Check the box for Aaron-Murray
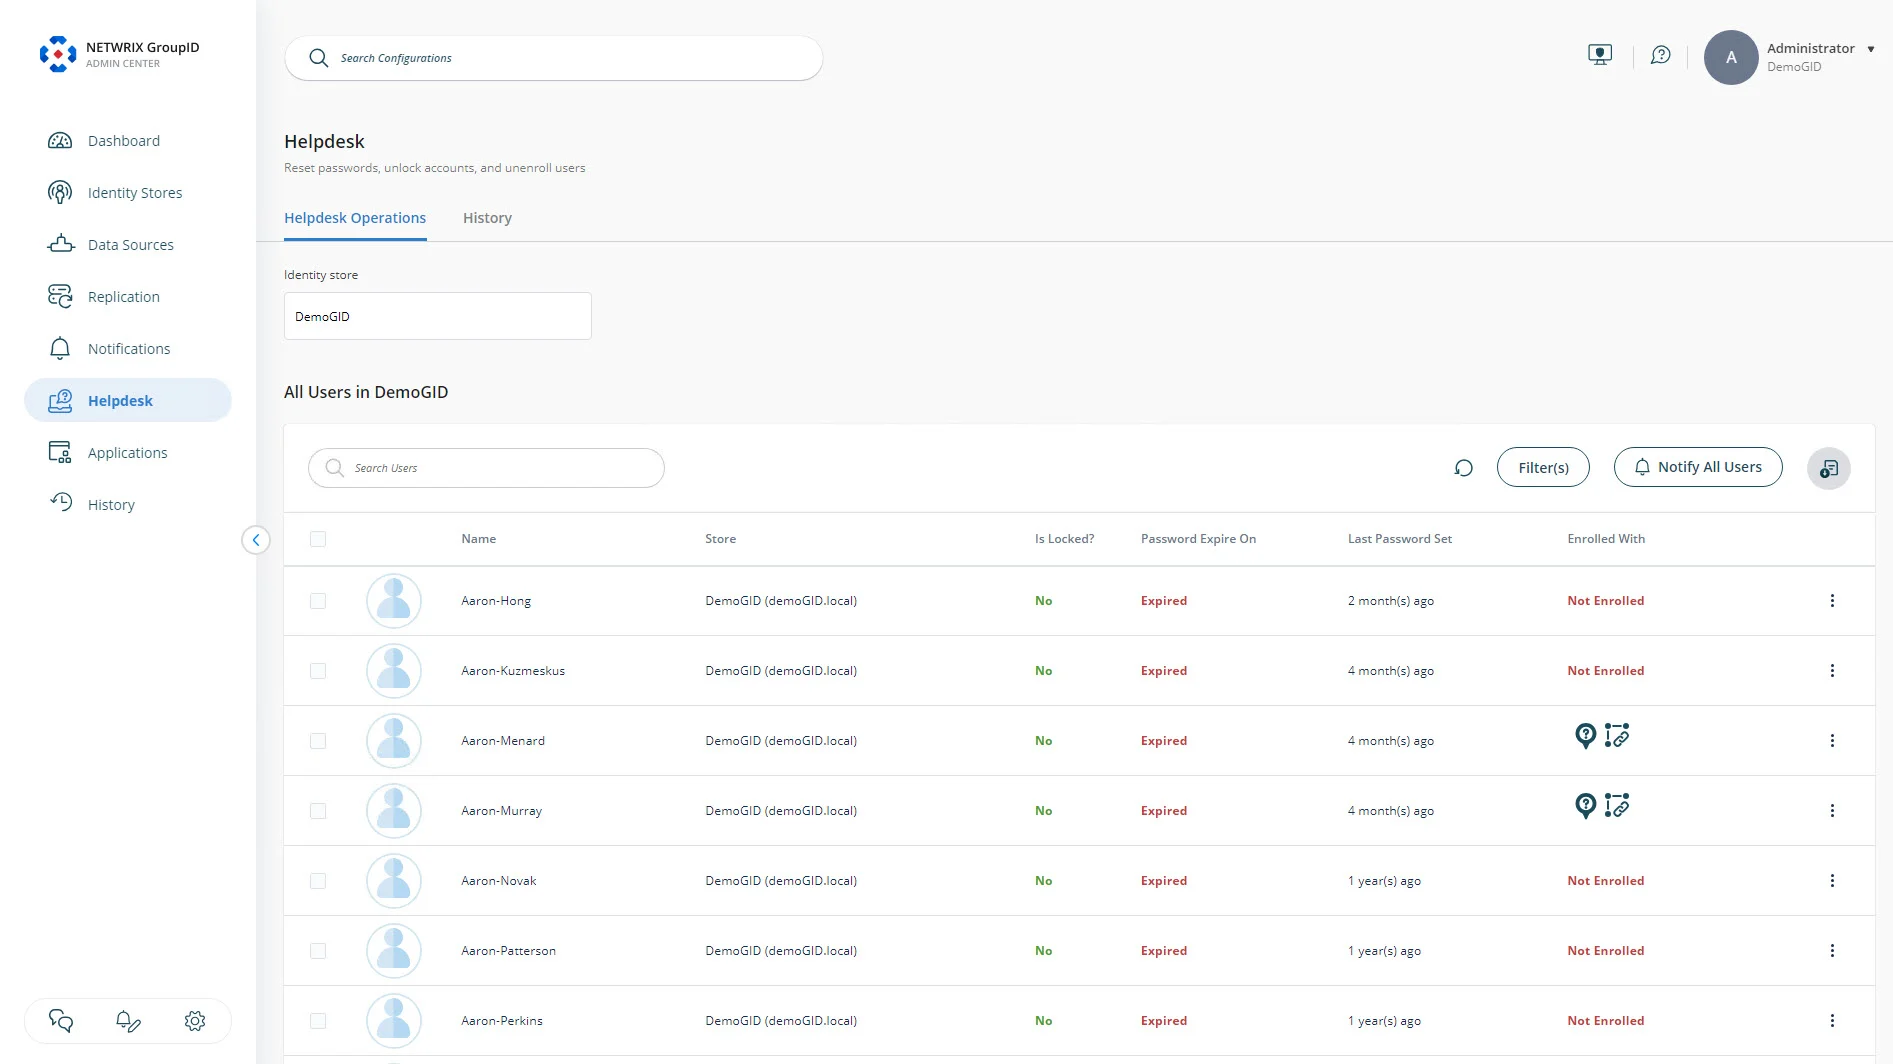This screenshot has height=1064, width=1893. coord(318,811)
